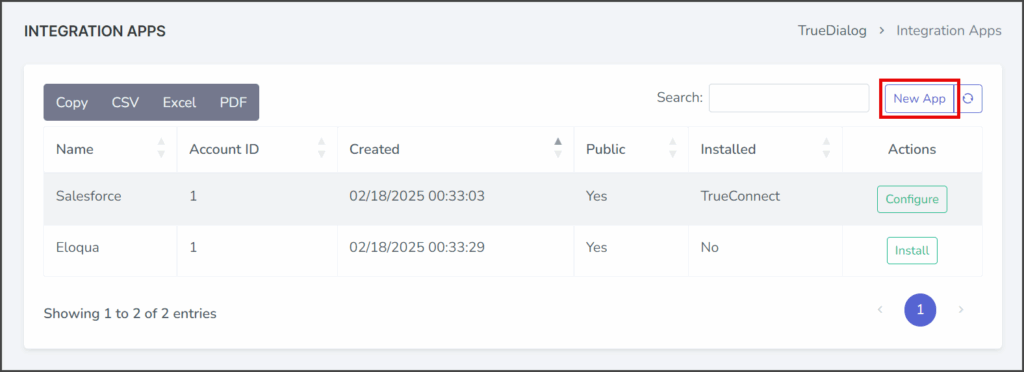This screenshot has height=372, width=1024.
Task: Select the Eloqua table row
Action: tap(513, 251)
